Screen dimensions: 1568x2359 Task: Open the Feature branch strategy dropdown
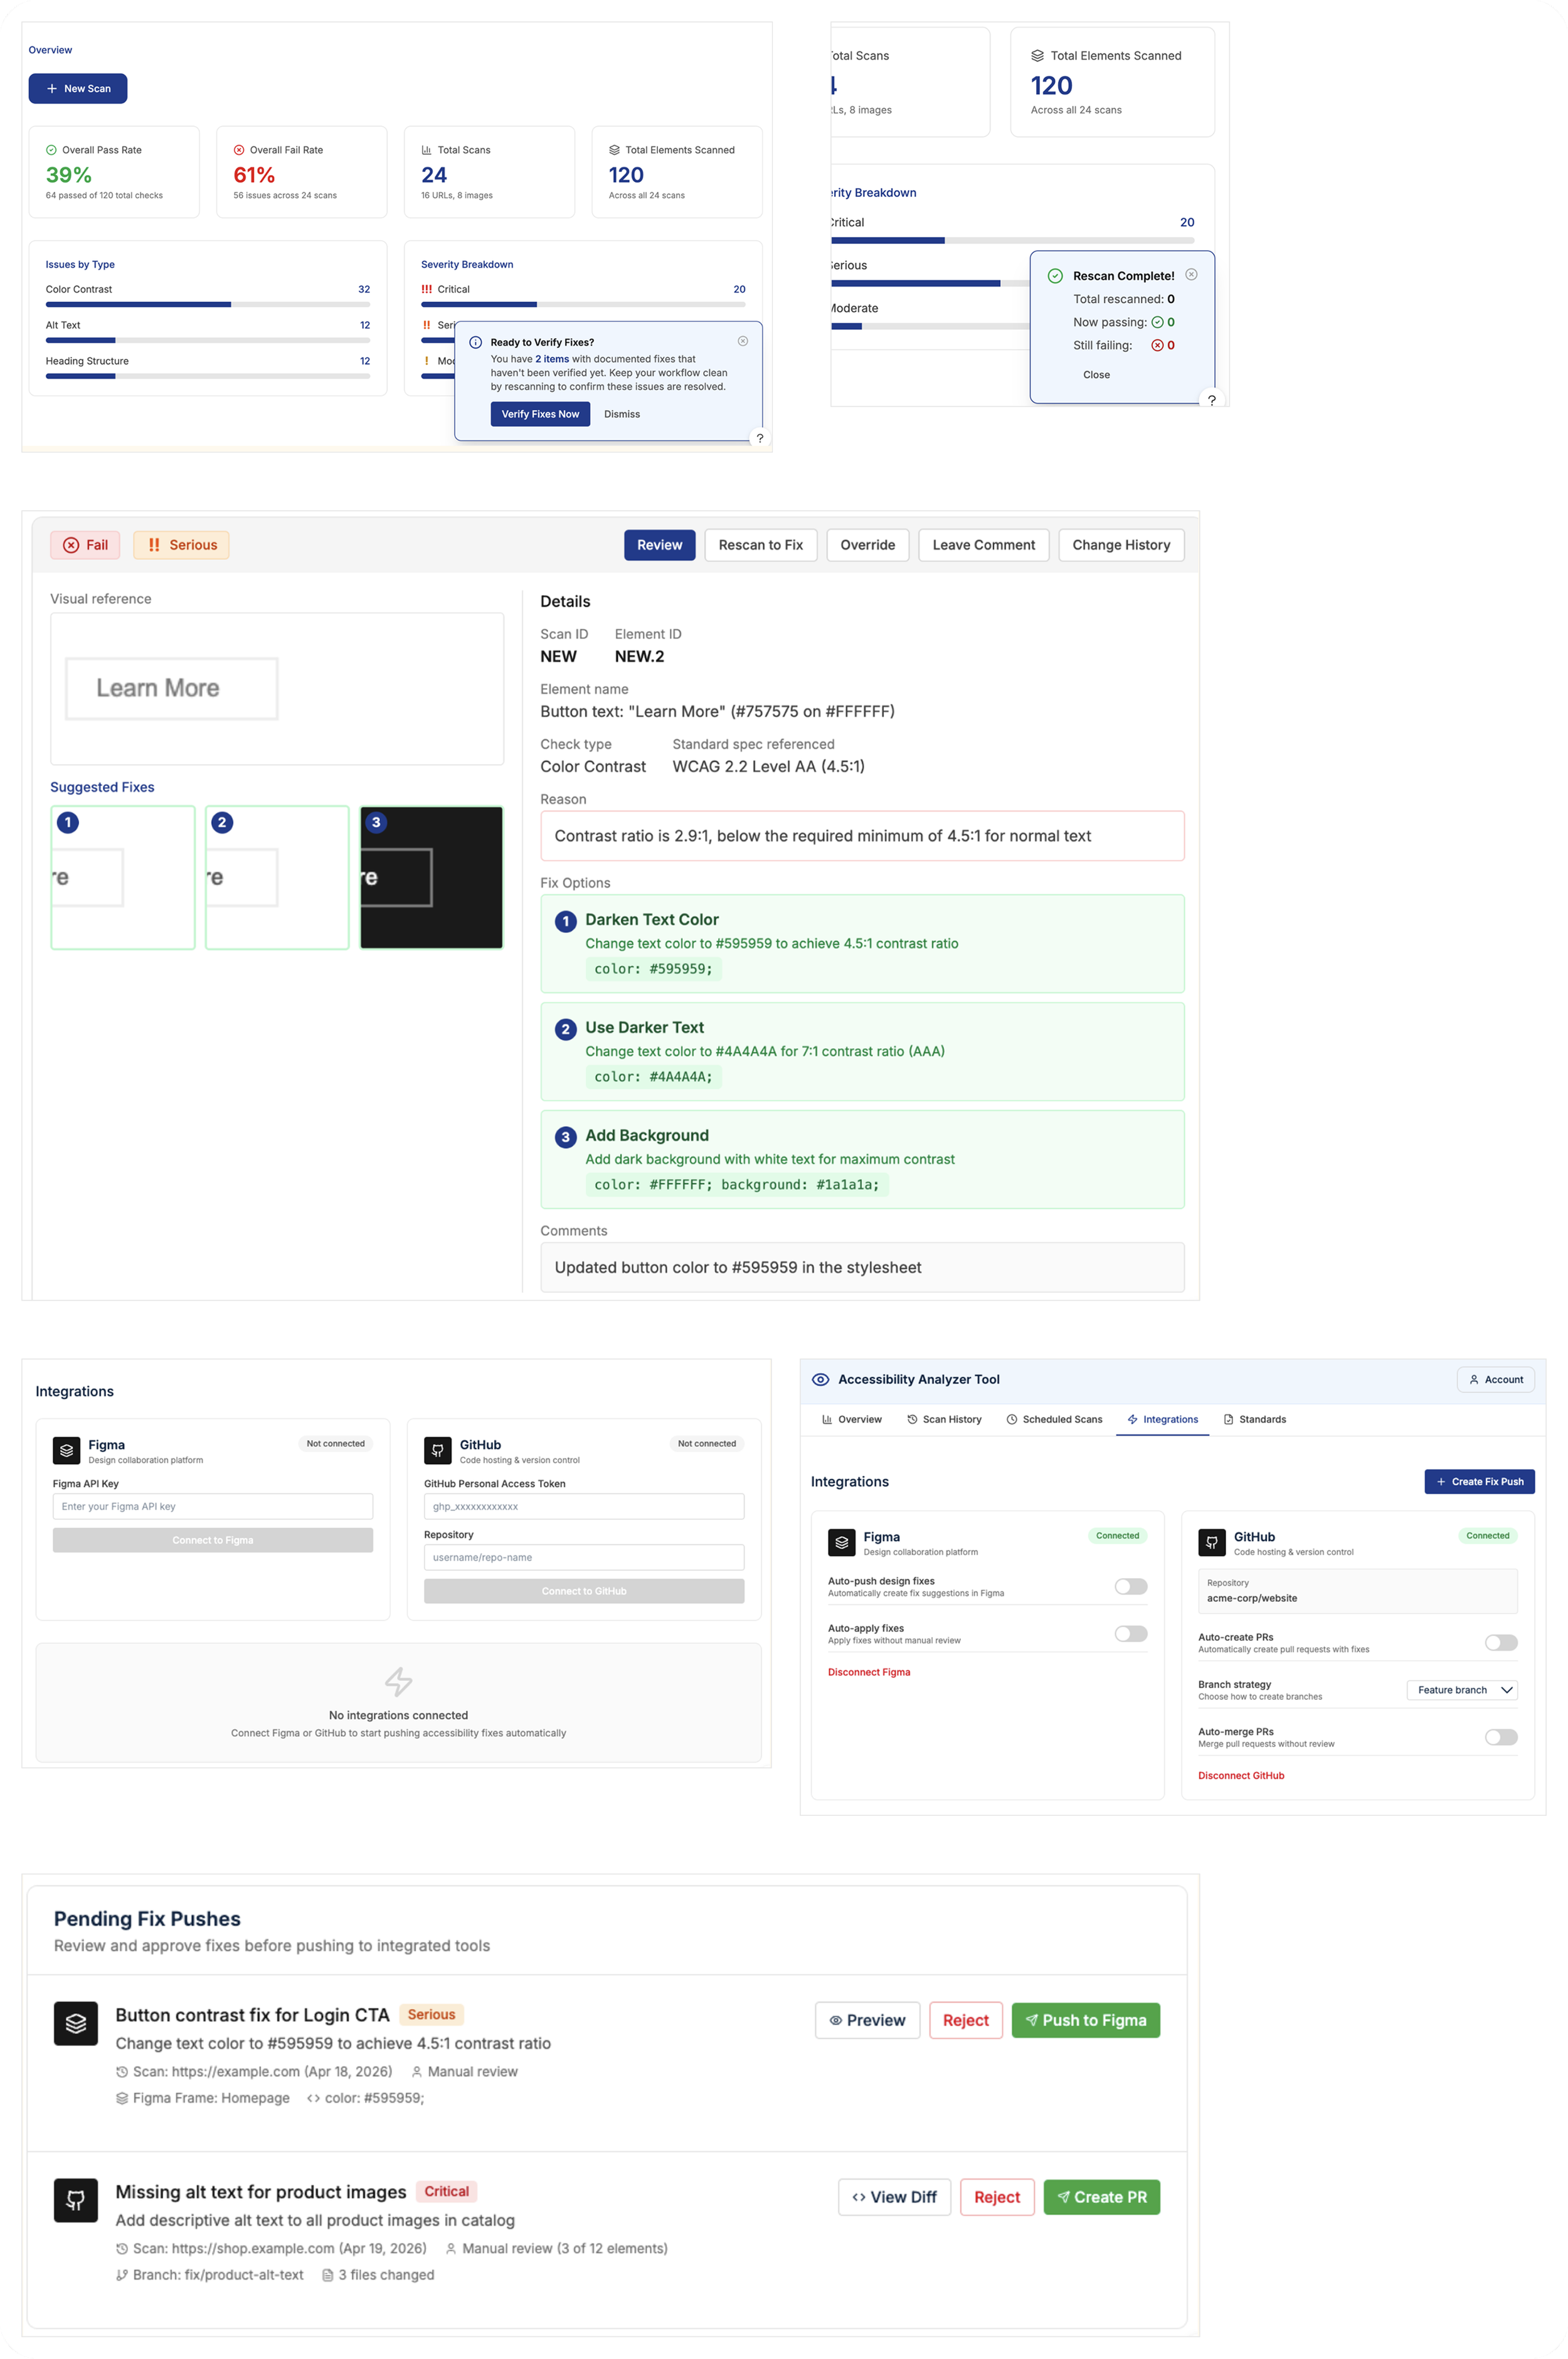point(1461,1690)
